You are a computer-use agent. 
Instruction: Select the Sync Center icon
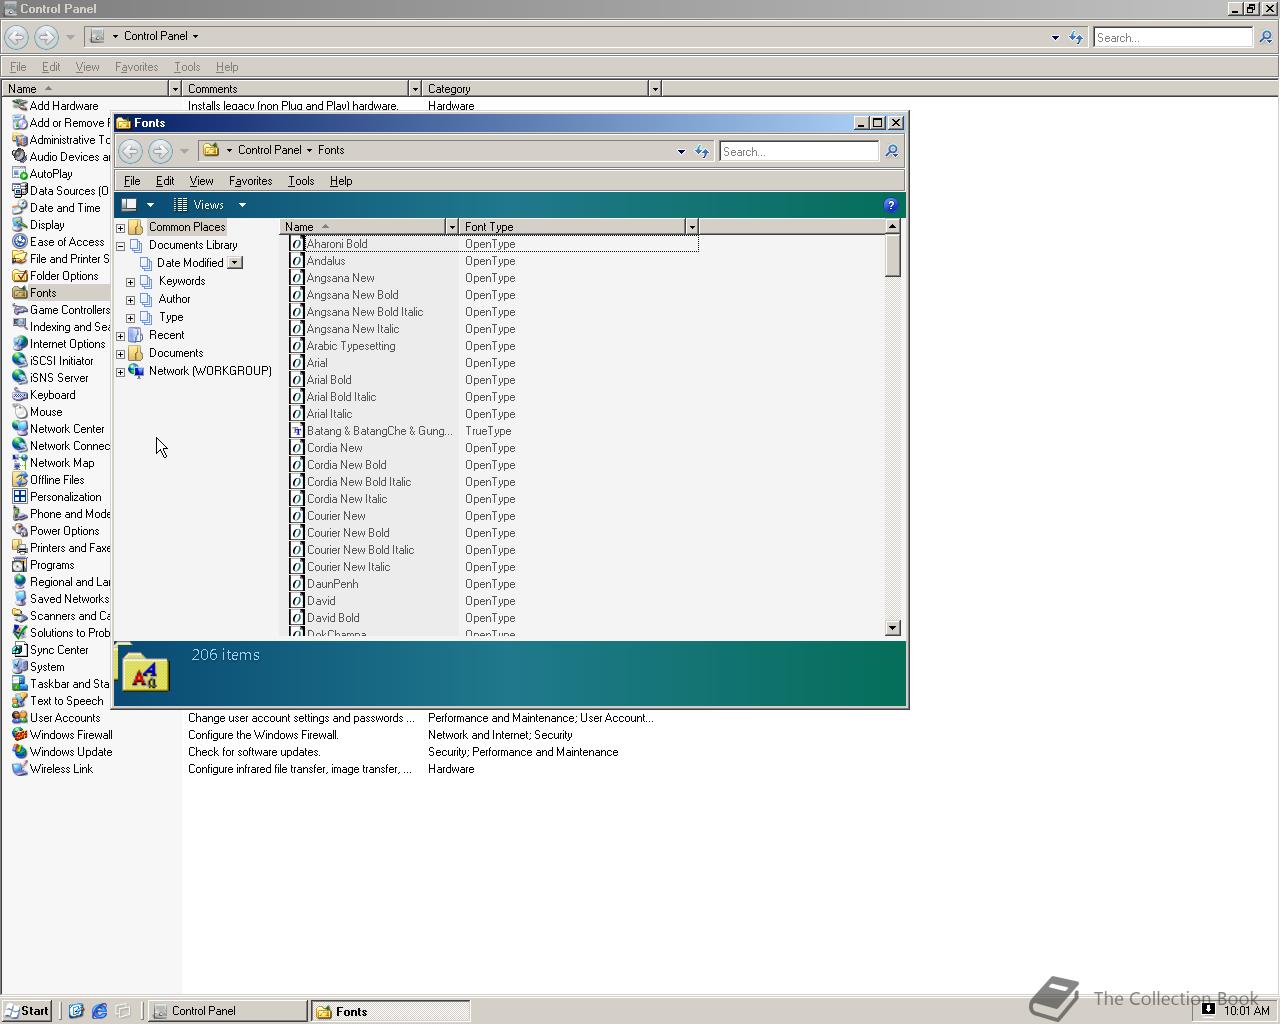(20, 650)
